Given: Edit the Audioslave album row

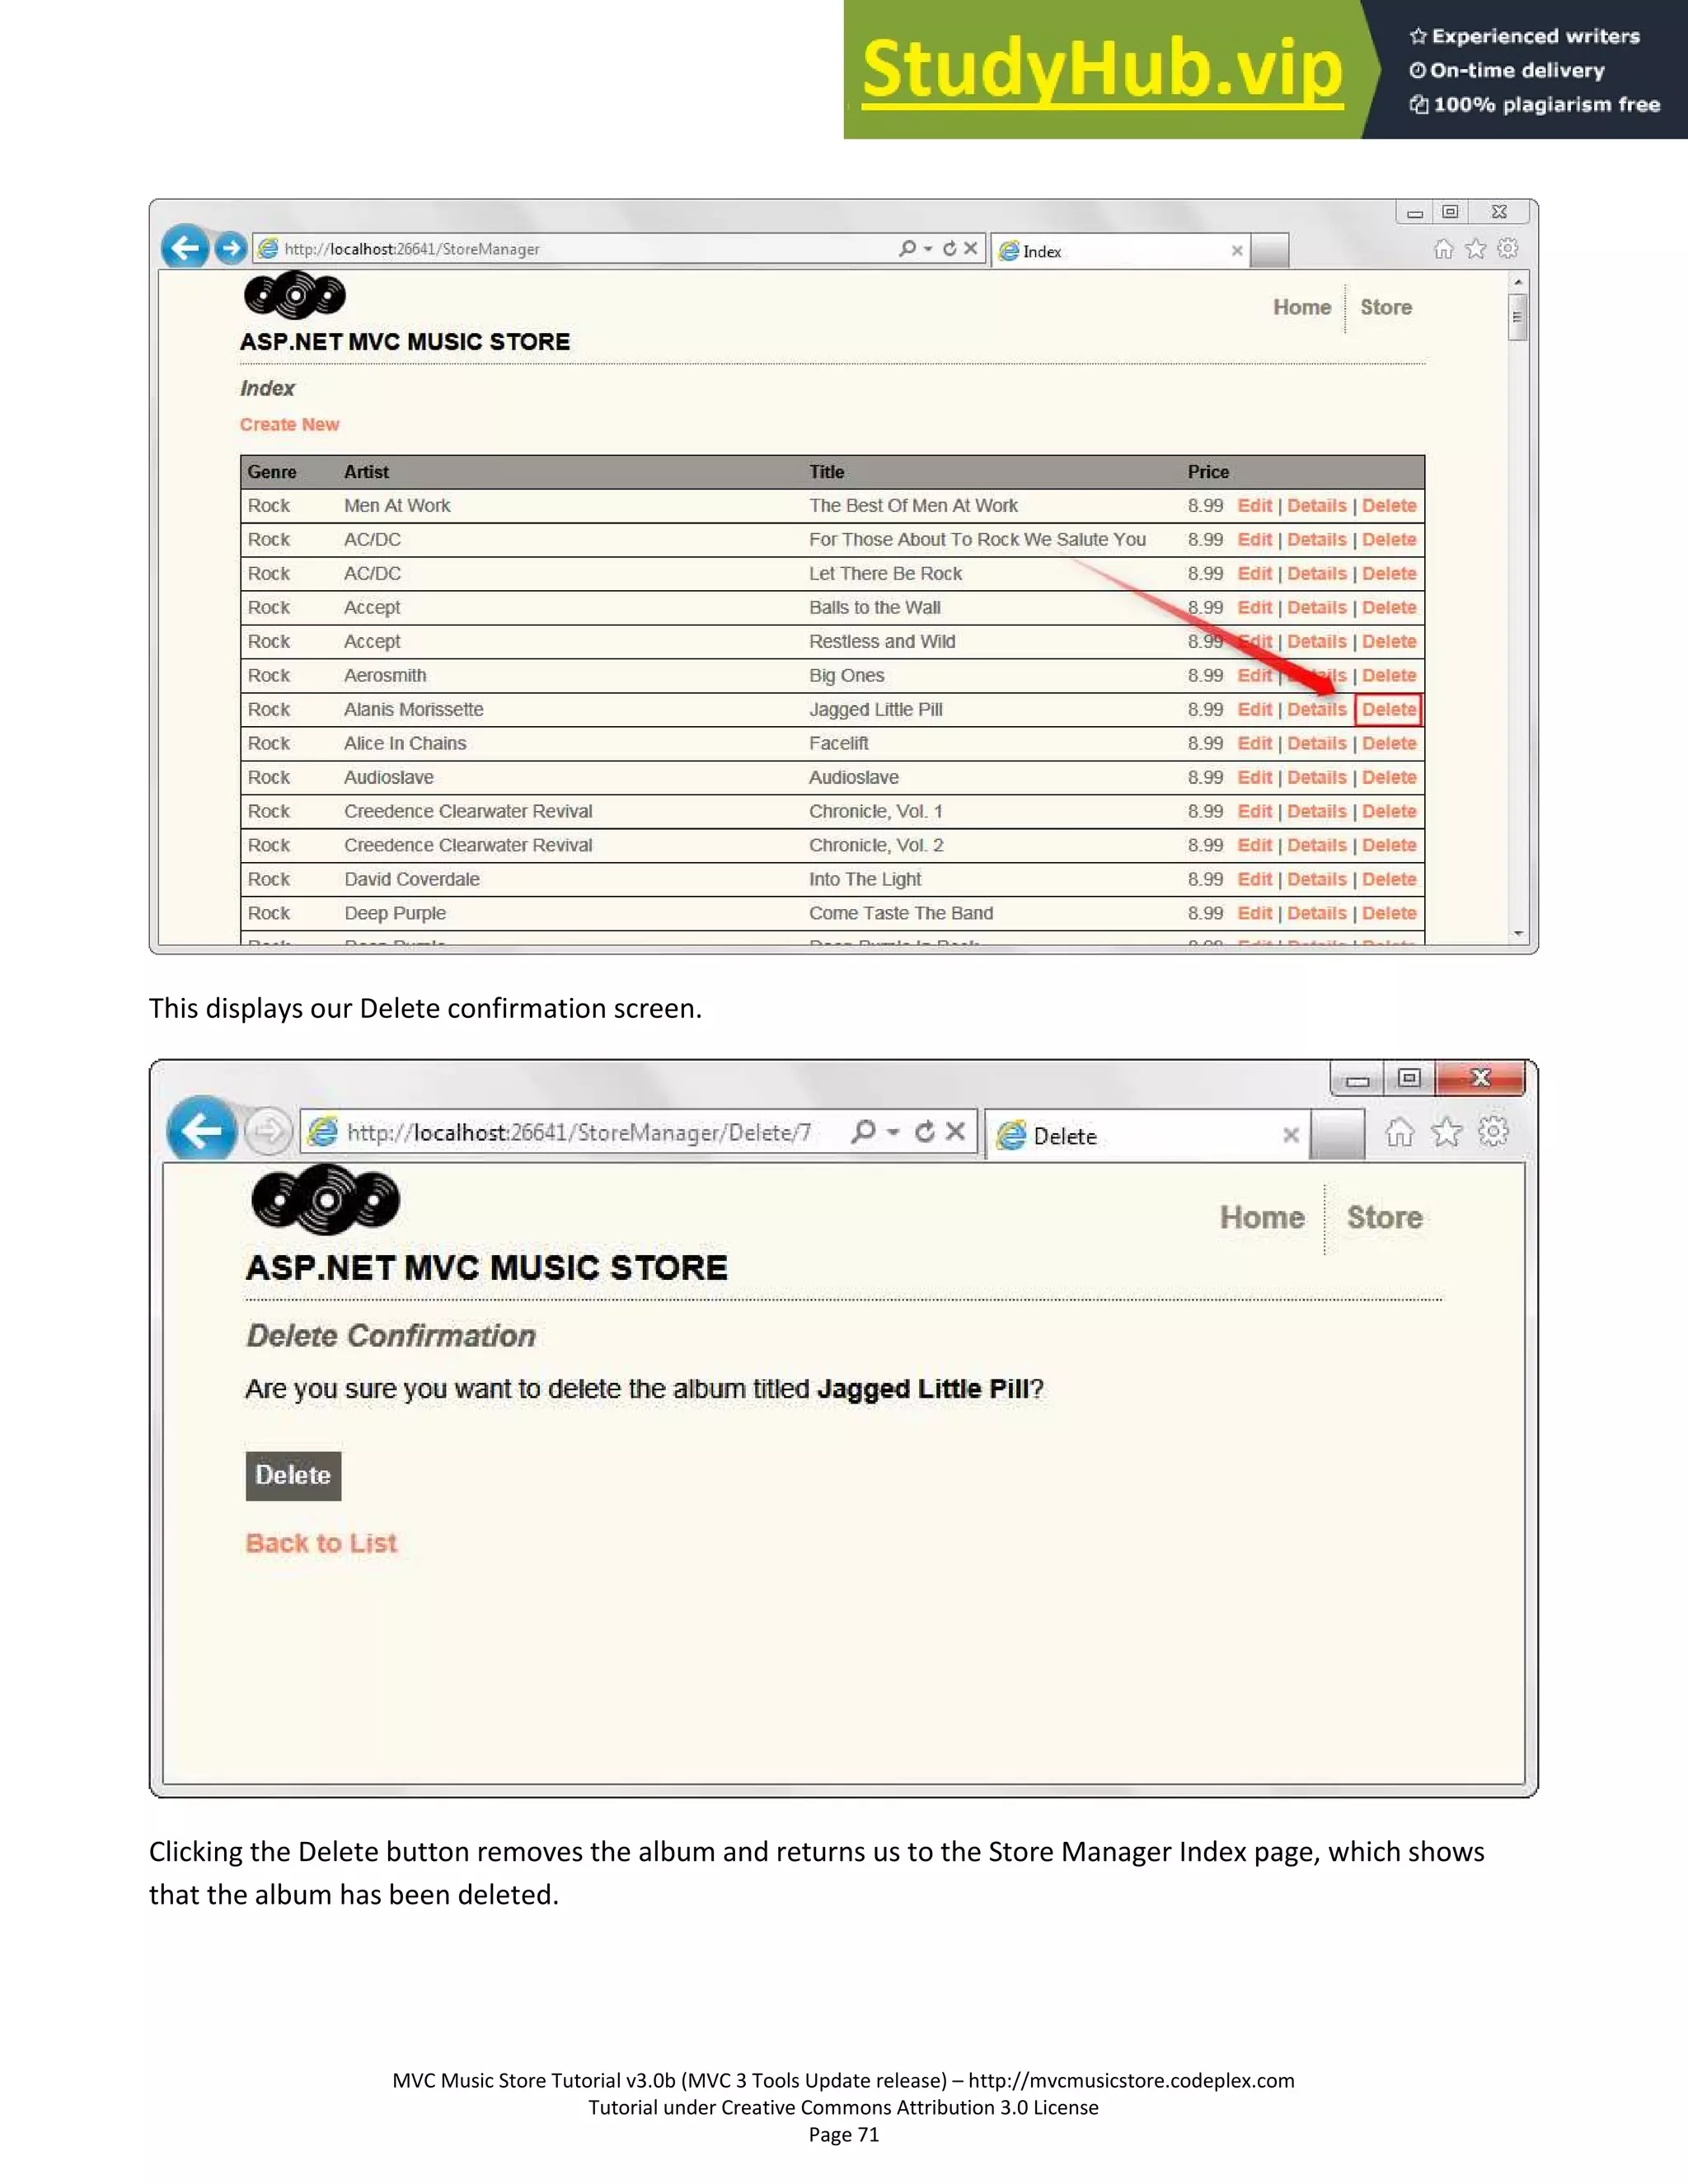Looking at the screenshot, I should pyautogui.click(x=1254, y=777).
